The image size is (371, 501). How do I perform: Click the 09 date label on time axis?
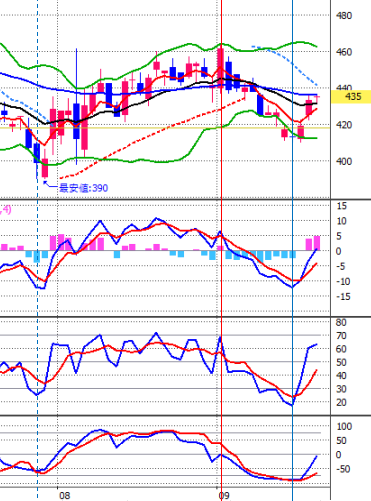pyautogui.click(x=224, y=495)
